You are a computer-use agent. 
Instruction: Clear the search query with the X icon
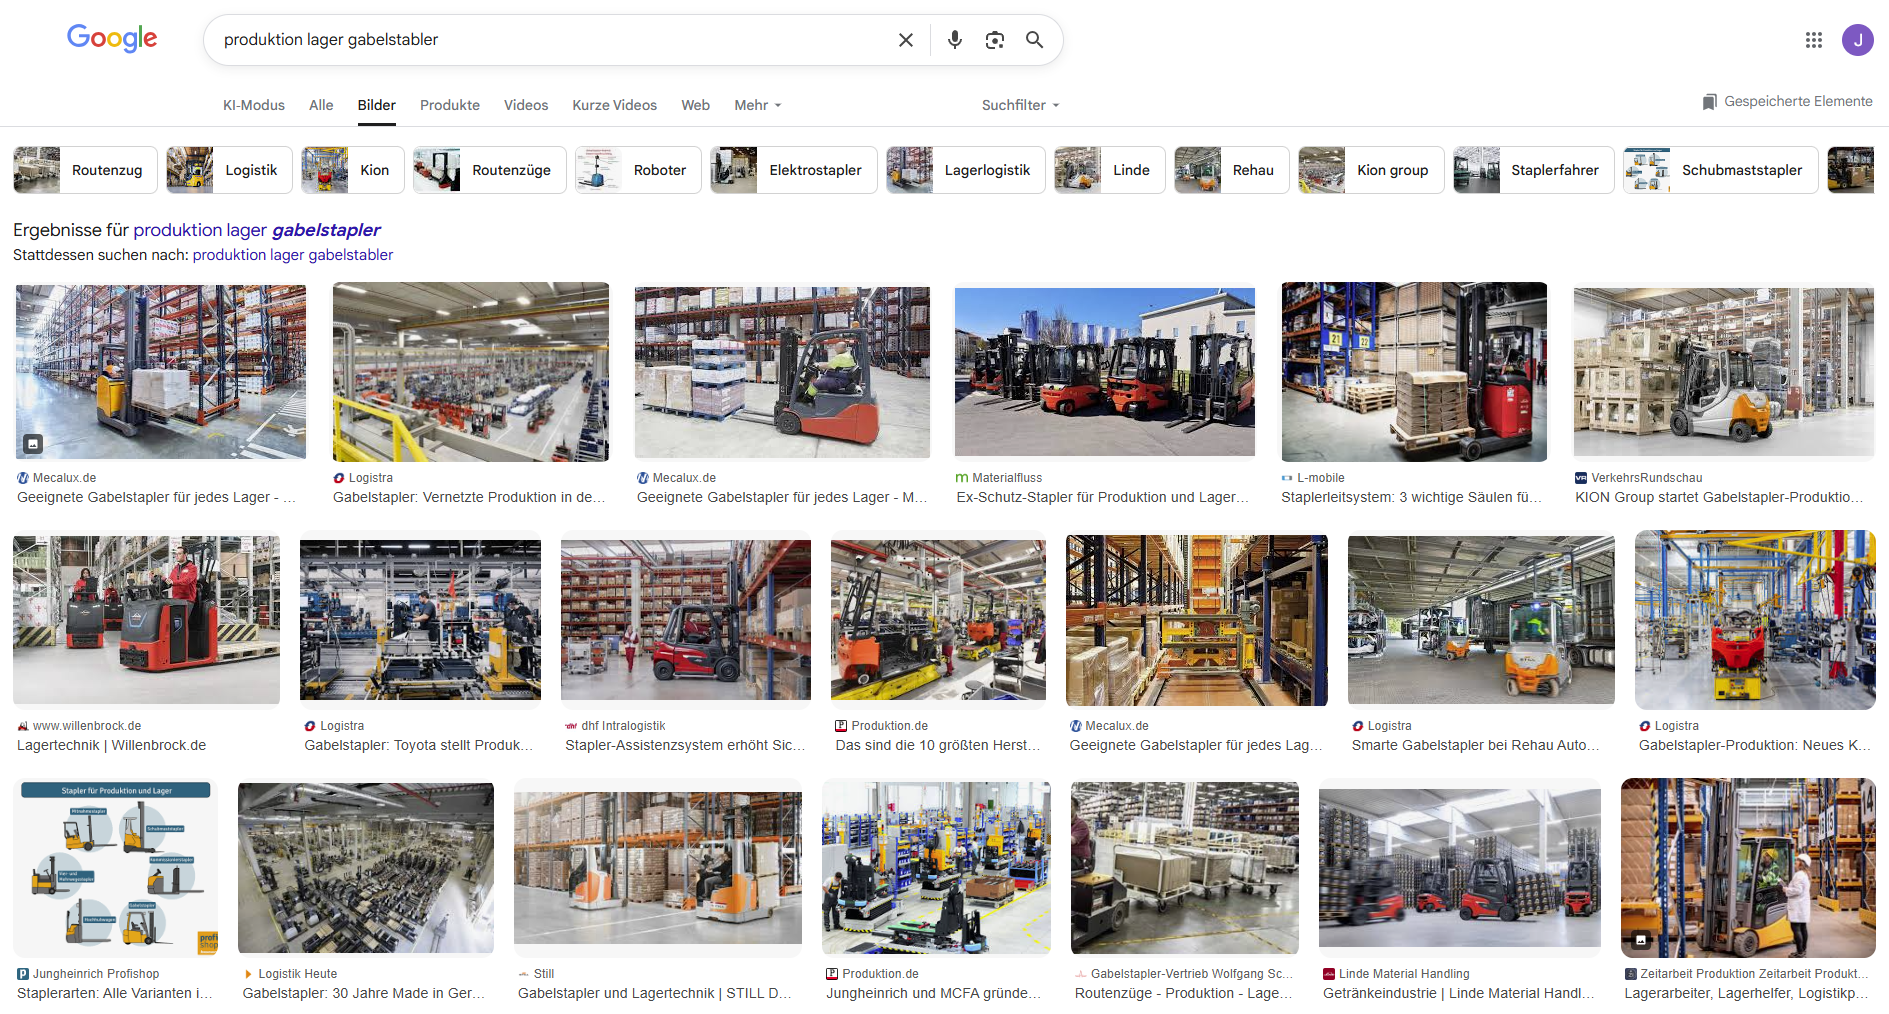(x=905, y=40)
